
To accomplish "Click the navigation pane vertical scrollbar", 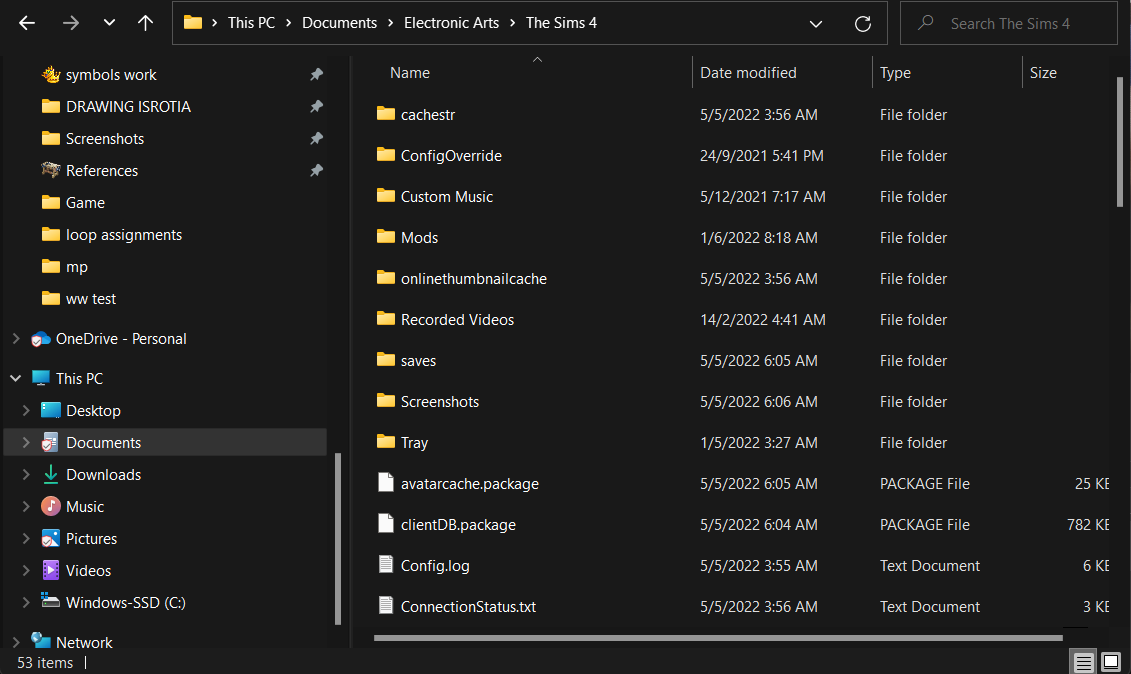I will coord(338,538).
